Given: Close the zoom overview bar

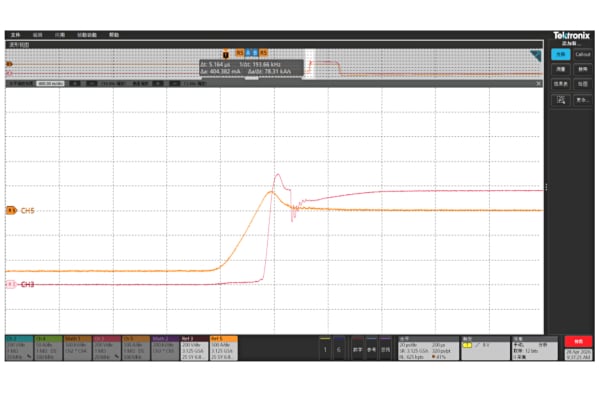Looking at the screenshot, I should pyautogui.click(x=538, y=83).
